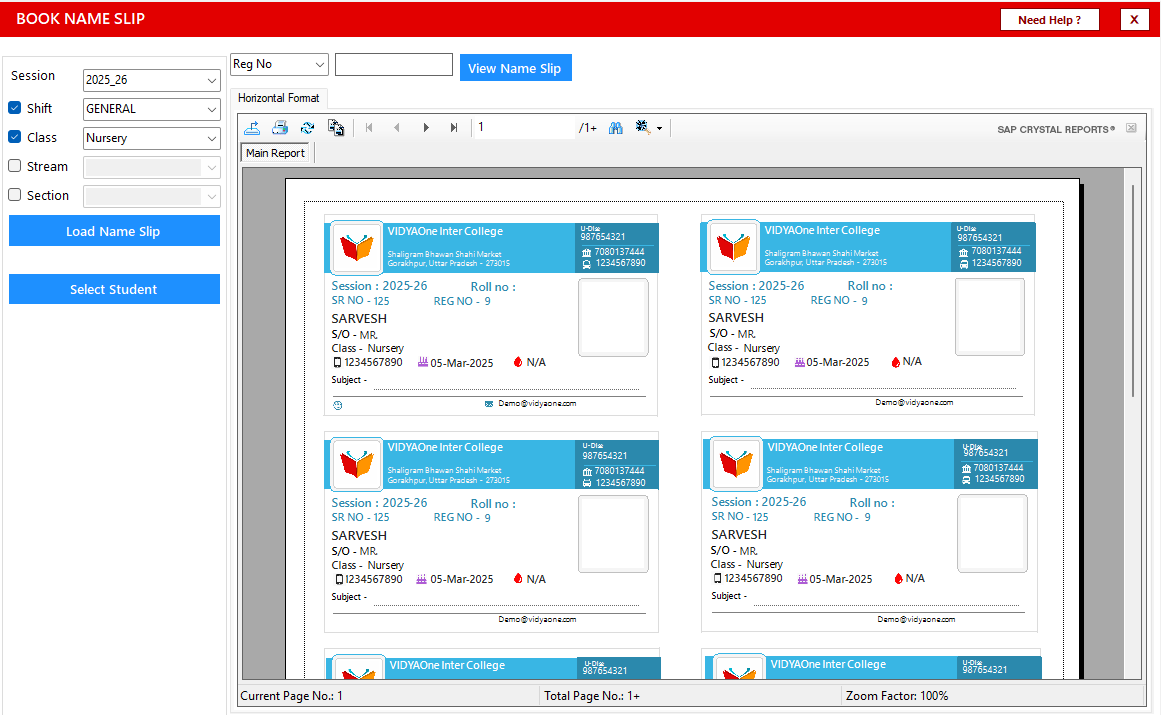Screen dimensions: 1161x715
Task: Open the zoom dropdown arrow
Action: click(659, 129)
